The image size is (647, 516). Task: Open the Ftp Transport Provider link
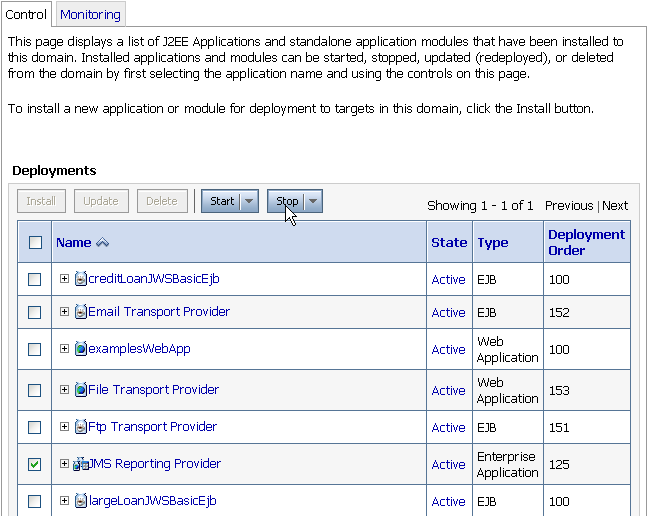(x=152, y=427)
